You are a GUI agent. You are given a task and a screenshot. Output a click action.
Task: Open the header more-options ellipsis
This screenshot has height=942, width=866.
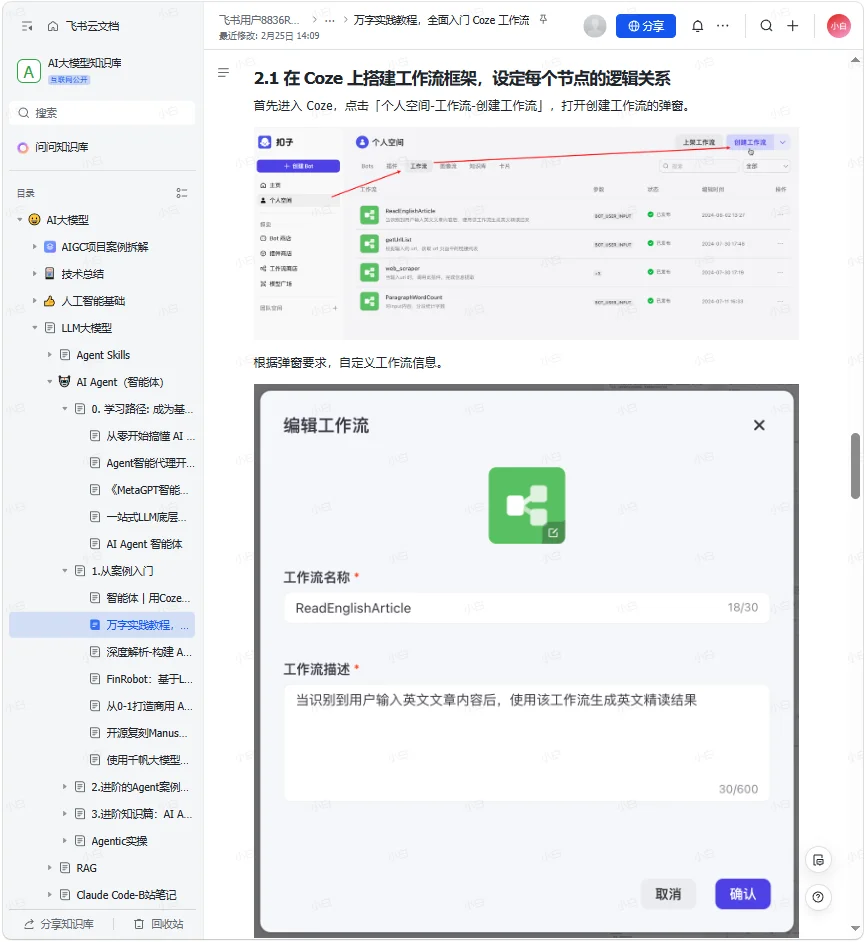point(723,26)
